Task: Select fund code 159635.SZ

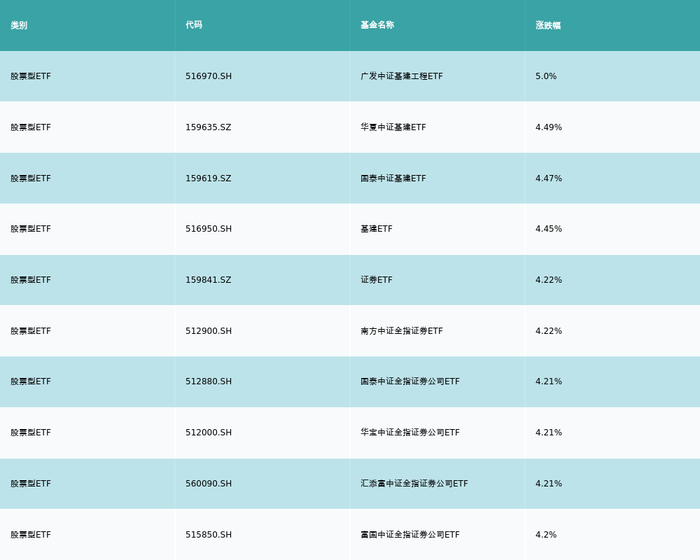Action: [x=208, y=127]
